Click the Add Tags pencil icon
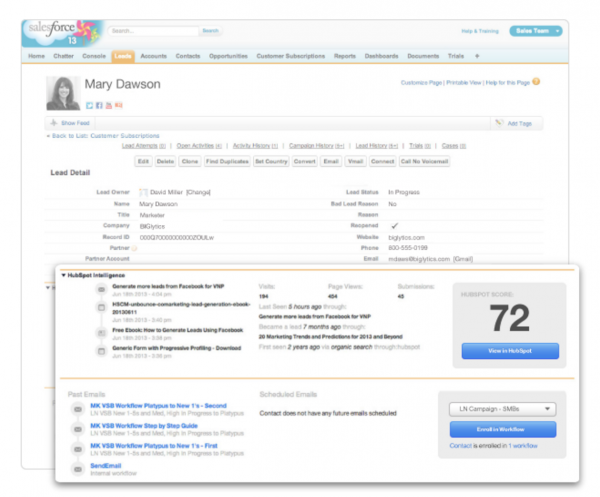Image resolution: width=600 pixels, height=497 pixels. [499, 123]
